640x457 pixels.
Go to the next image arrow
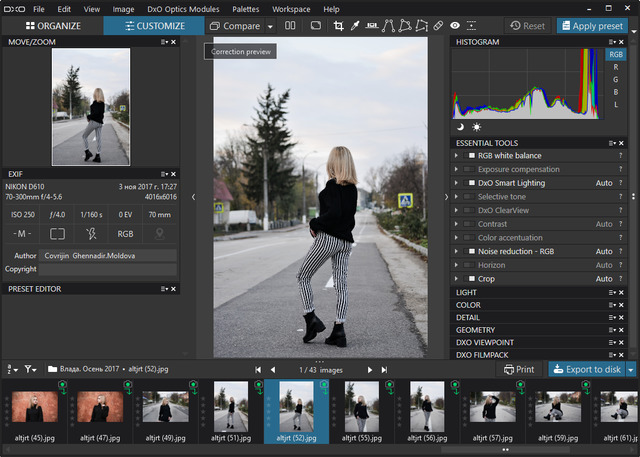[x=370, y=369]
